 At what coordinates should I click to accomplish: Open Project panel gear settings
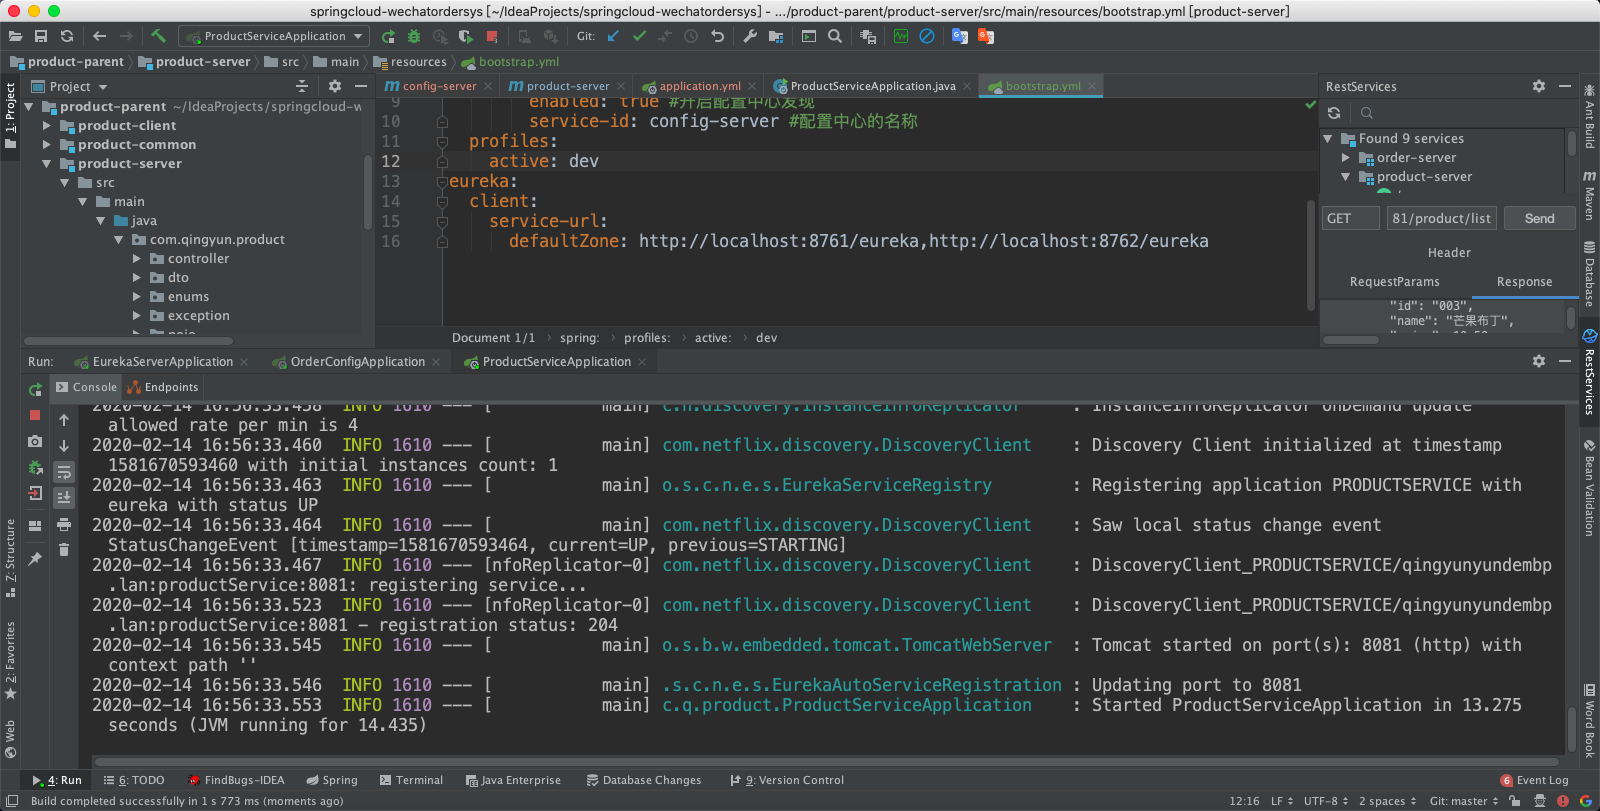[x=335, y=87]
